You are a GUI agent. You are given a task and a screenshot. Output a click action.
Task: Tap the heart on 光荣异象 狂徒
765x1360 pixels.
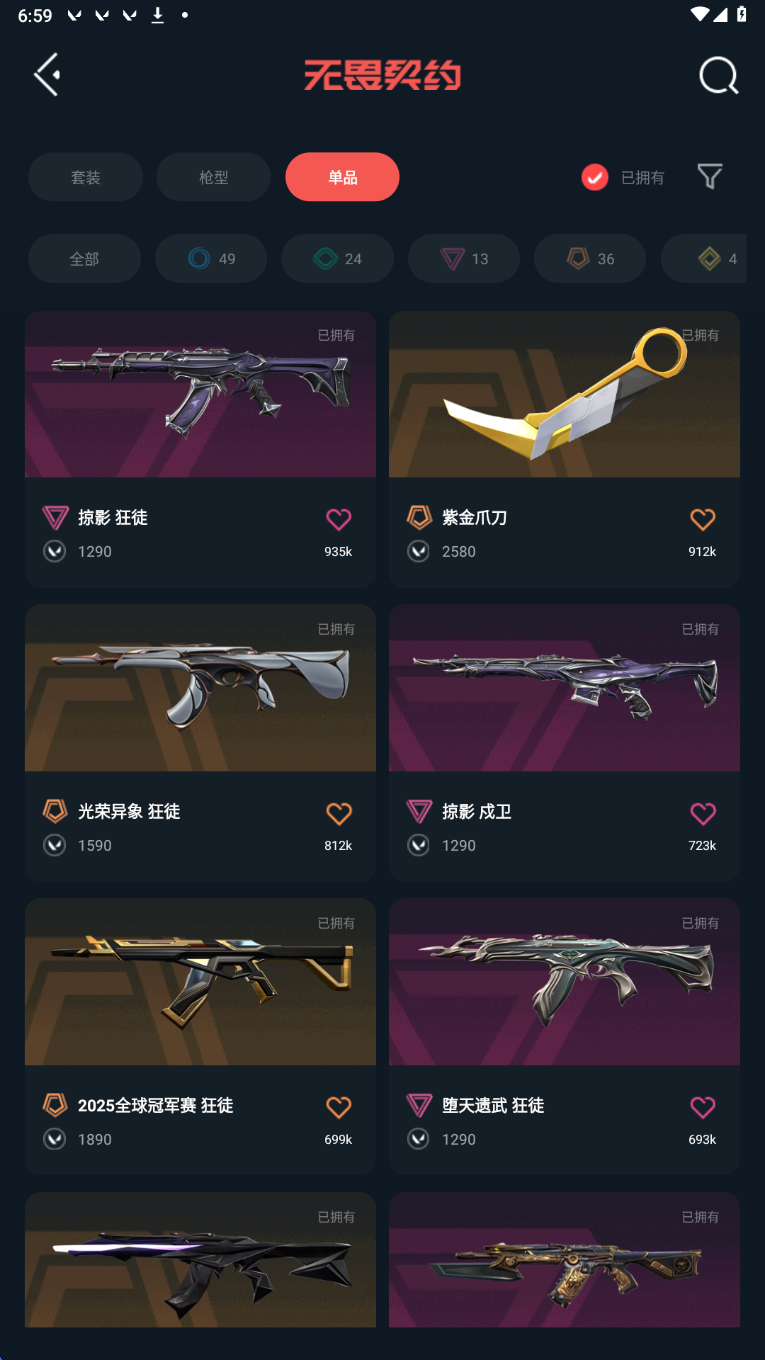pyautogui.click(x=339, y=813)
